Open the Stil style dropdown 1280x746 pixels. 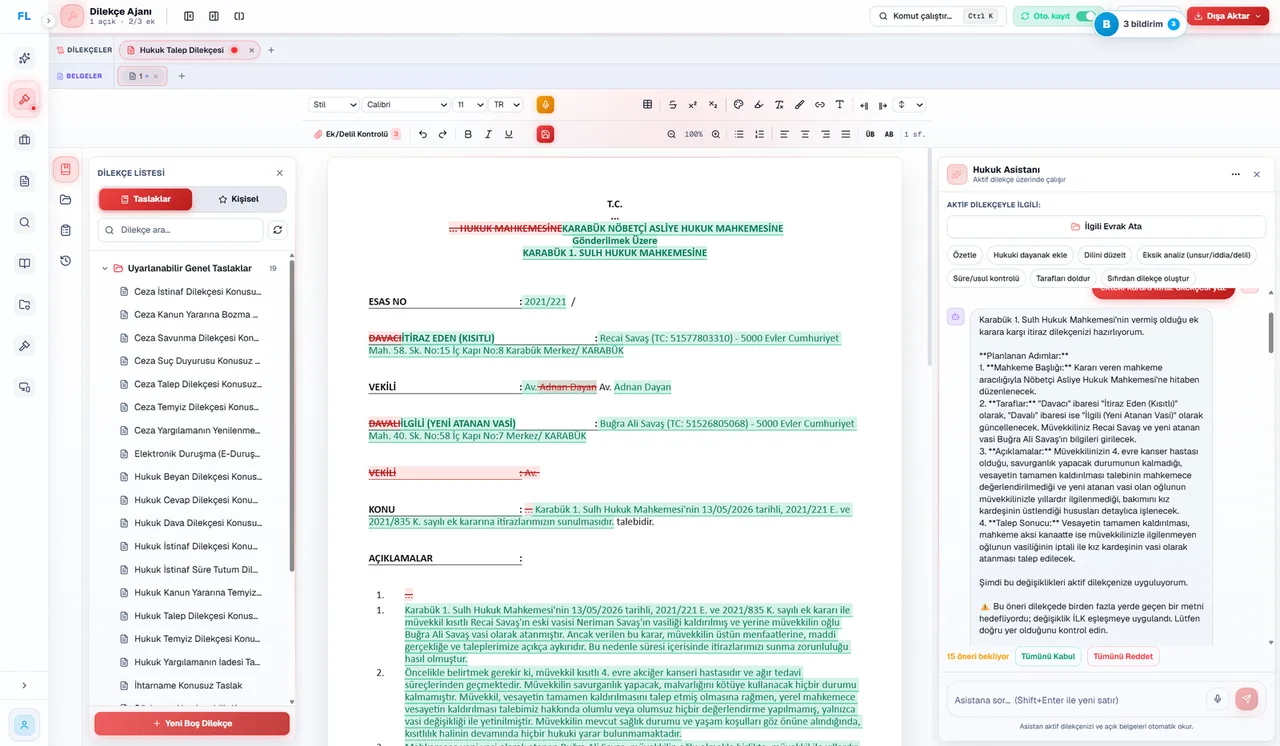tap(334, 105)
